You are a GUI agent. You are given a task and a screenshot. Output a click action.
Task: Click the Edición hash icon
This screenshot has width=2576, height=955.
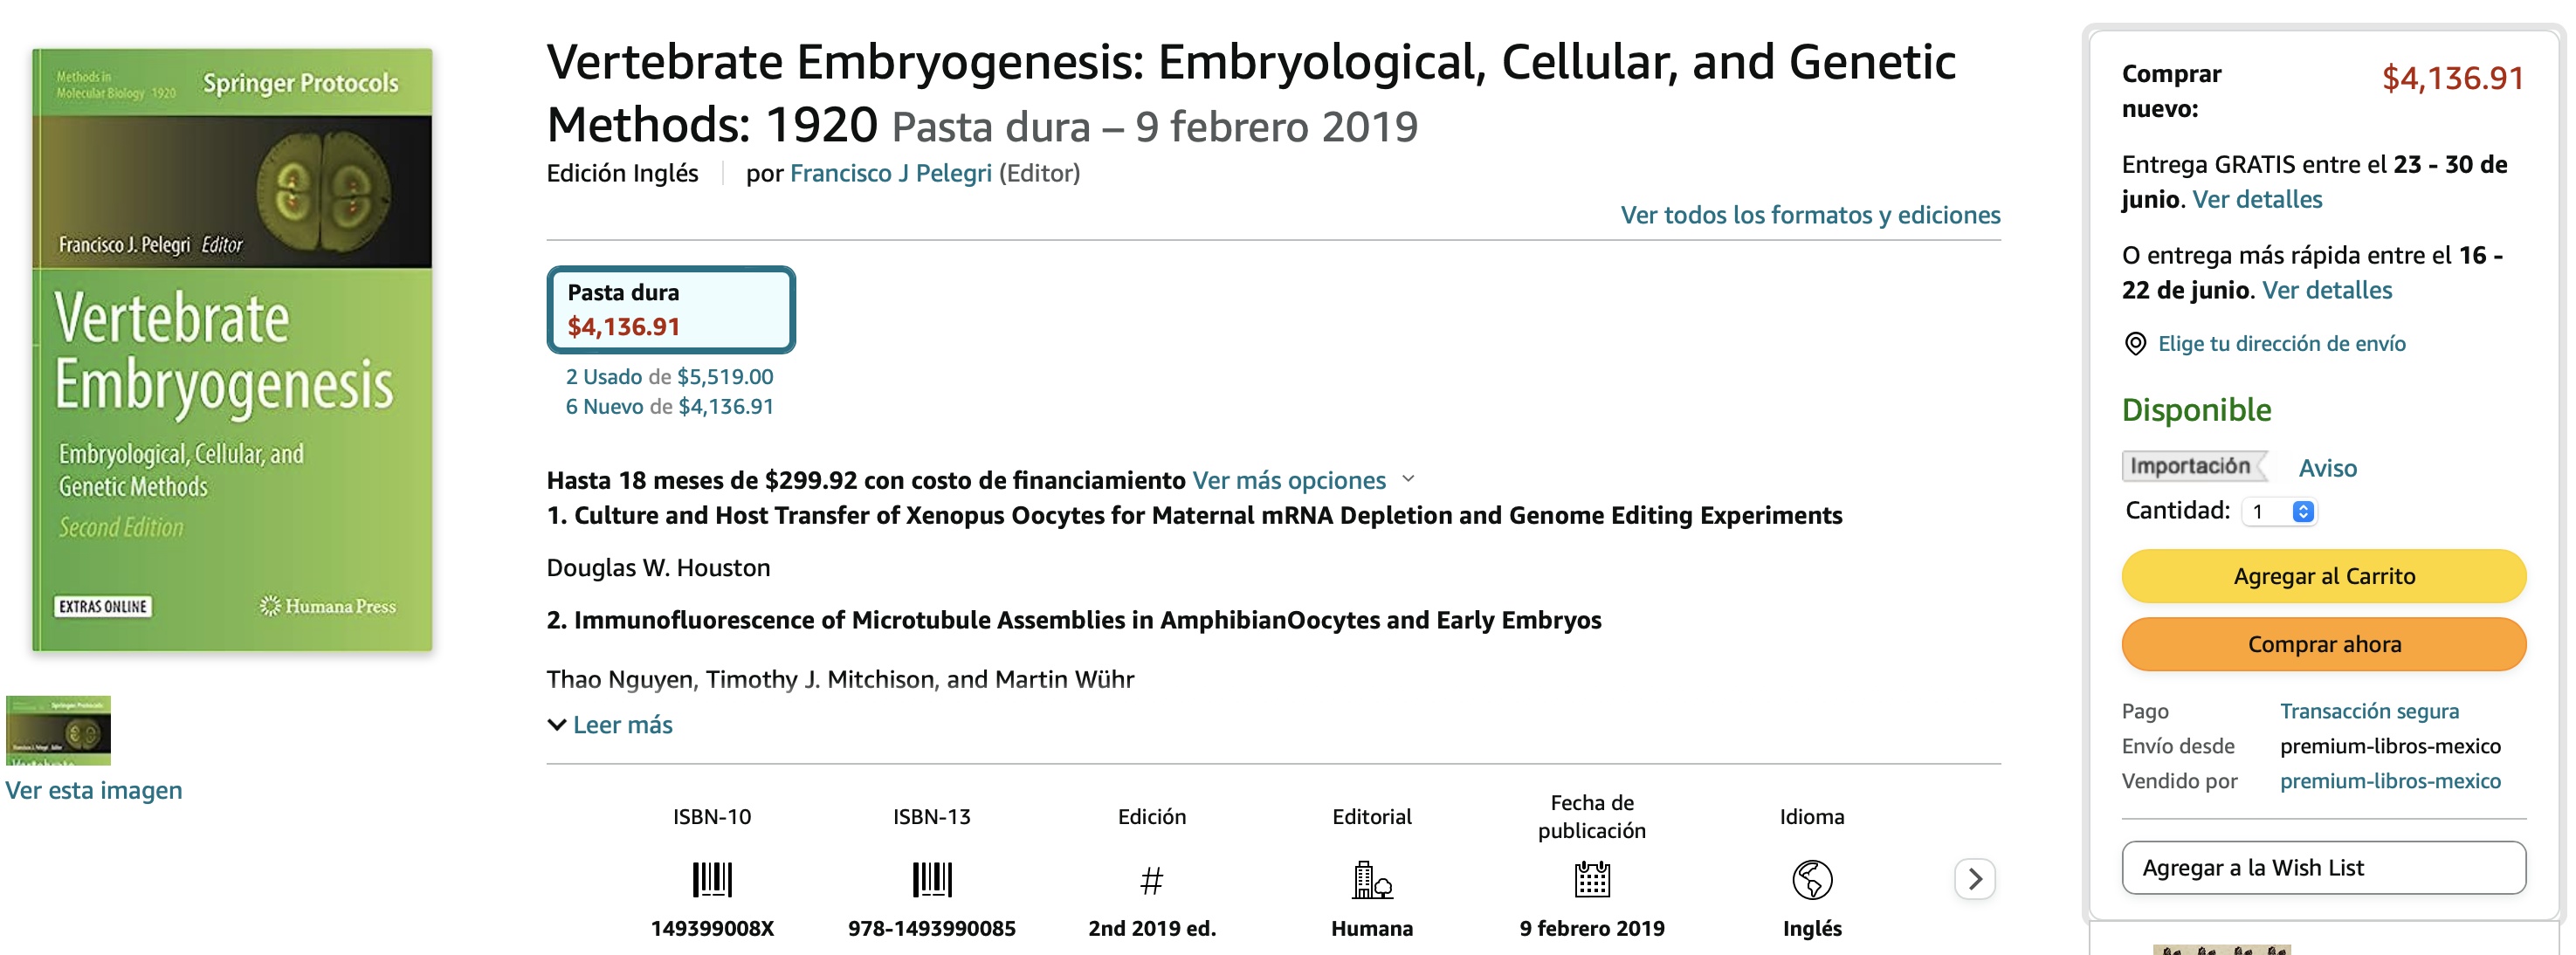click(1151, 881)
